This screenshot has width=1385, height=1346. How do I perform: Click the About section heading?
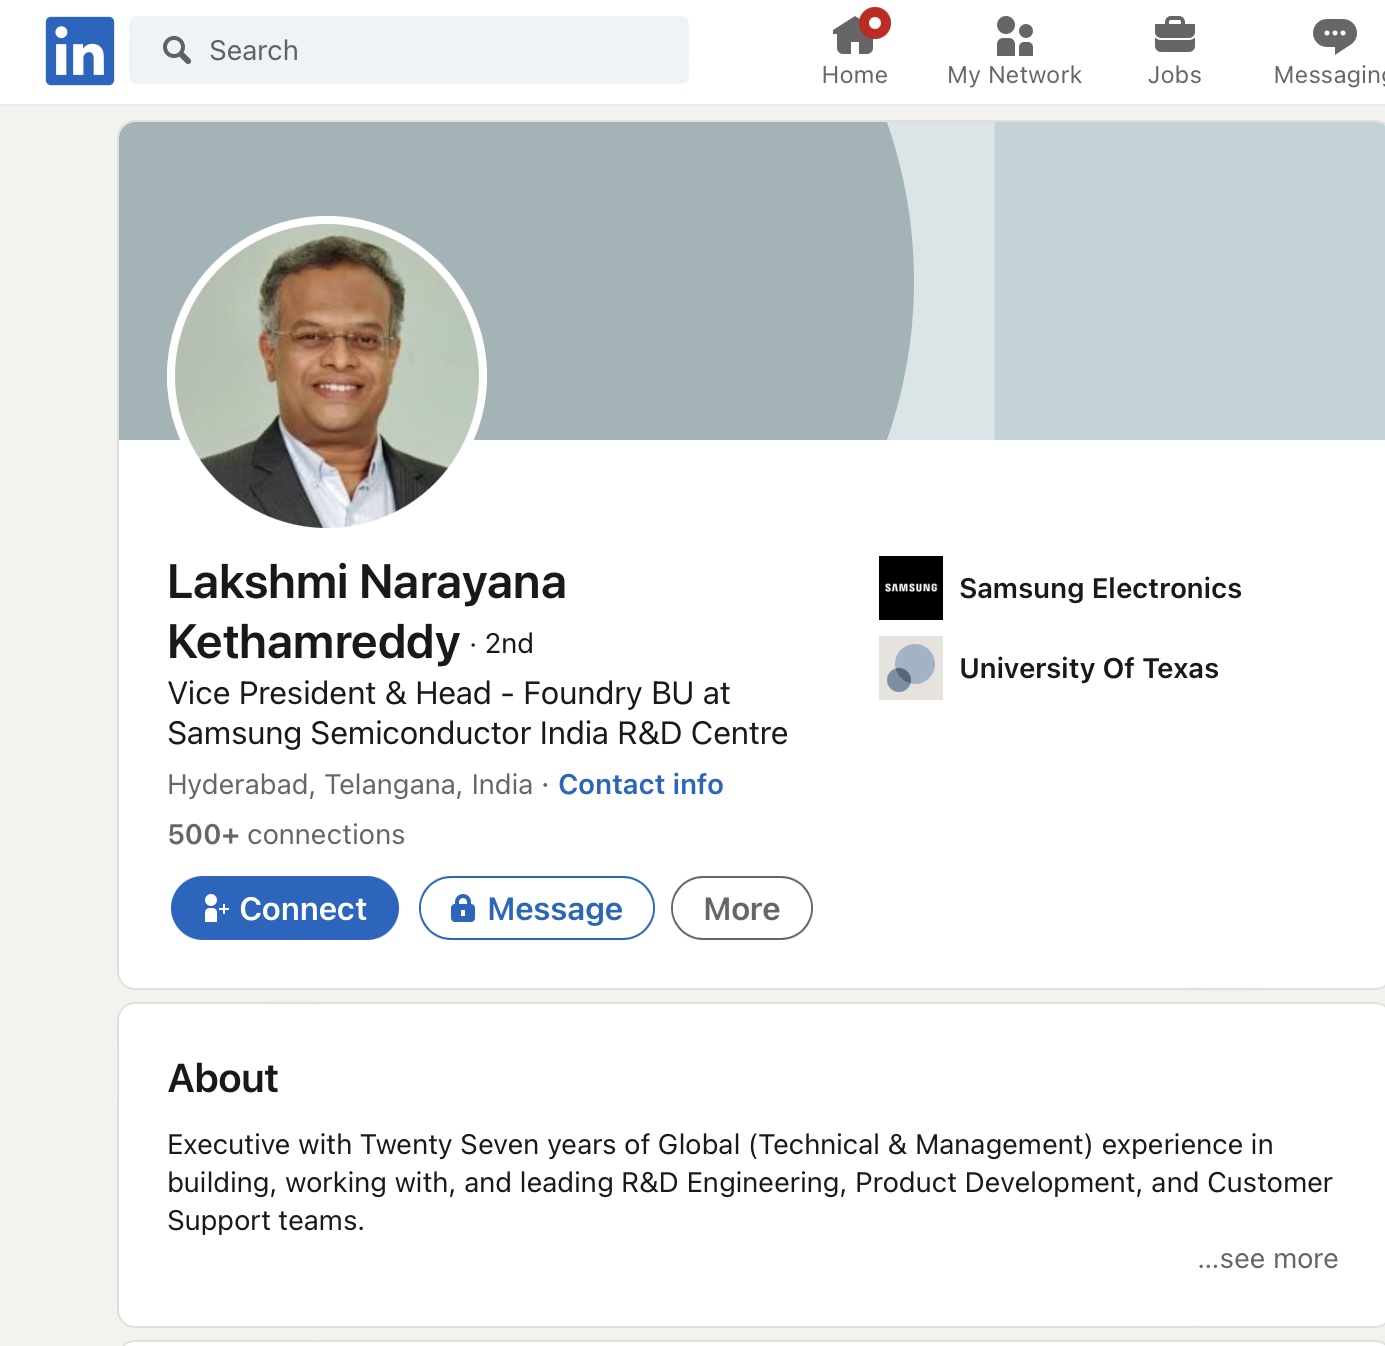tap(223, 1078)
